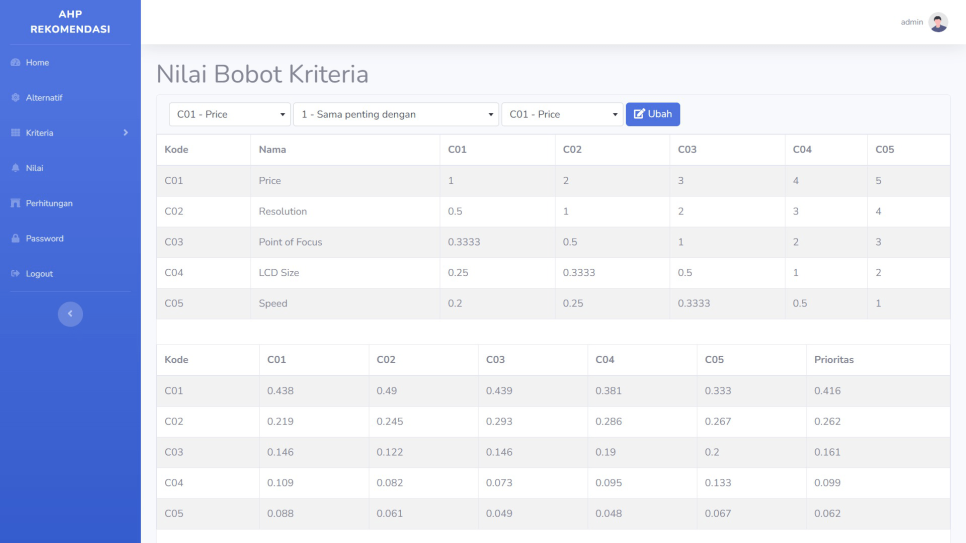This screenshot has width=966, height=543.
Task: Click the admin username label
Action: 912,22
